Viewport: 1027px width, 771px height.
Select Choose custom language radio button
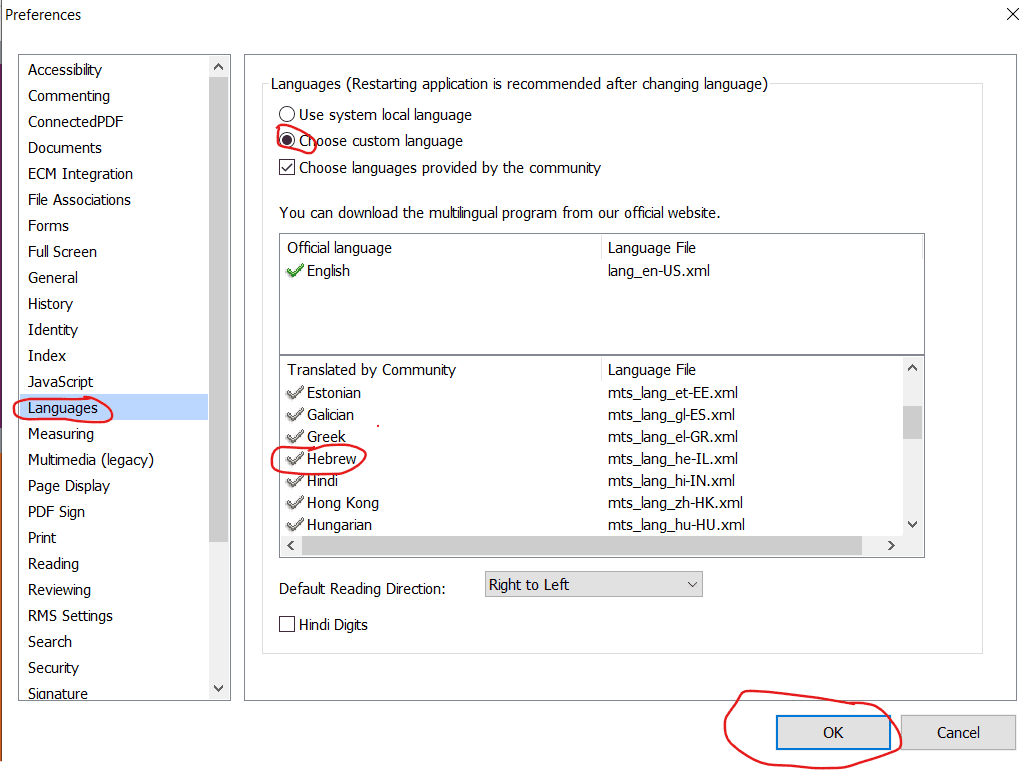pos(287,140)
